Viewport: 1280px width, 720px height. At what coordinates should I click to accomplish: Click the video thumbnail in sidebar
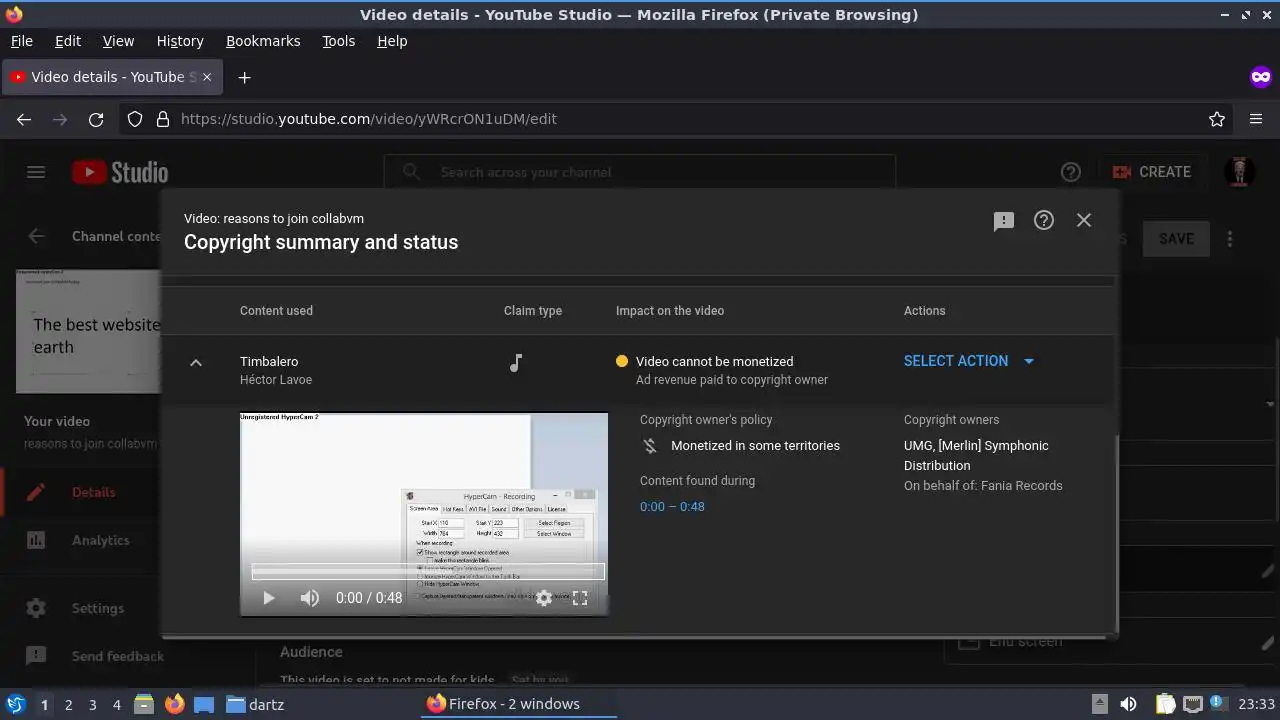(x=88, y=331)
